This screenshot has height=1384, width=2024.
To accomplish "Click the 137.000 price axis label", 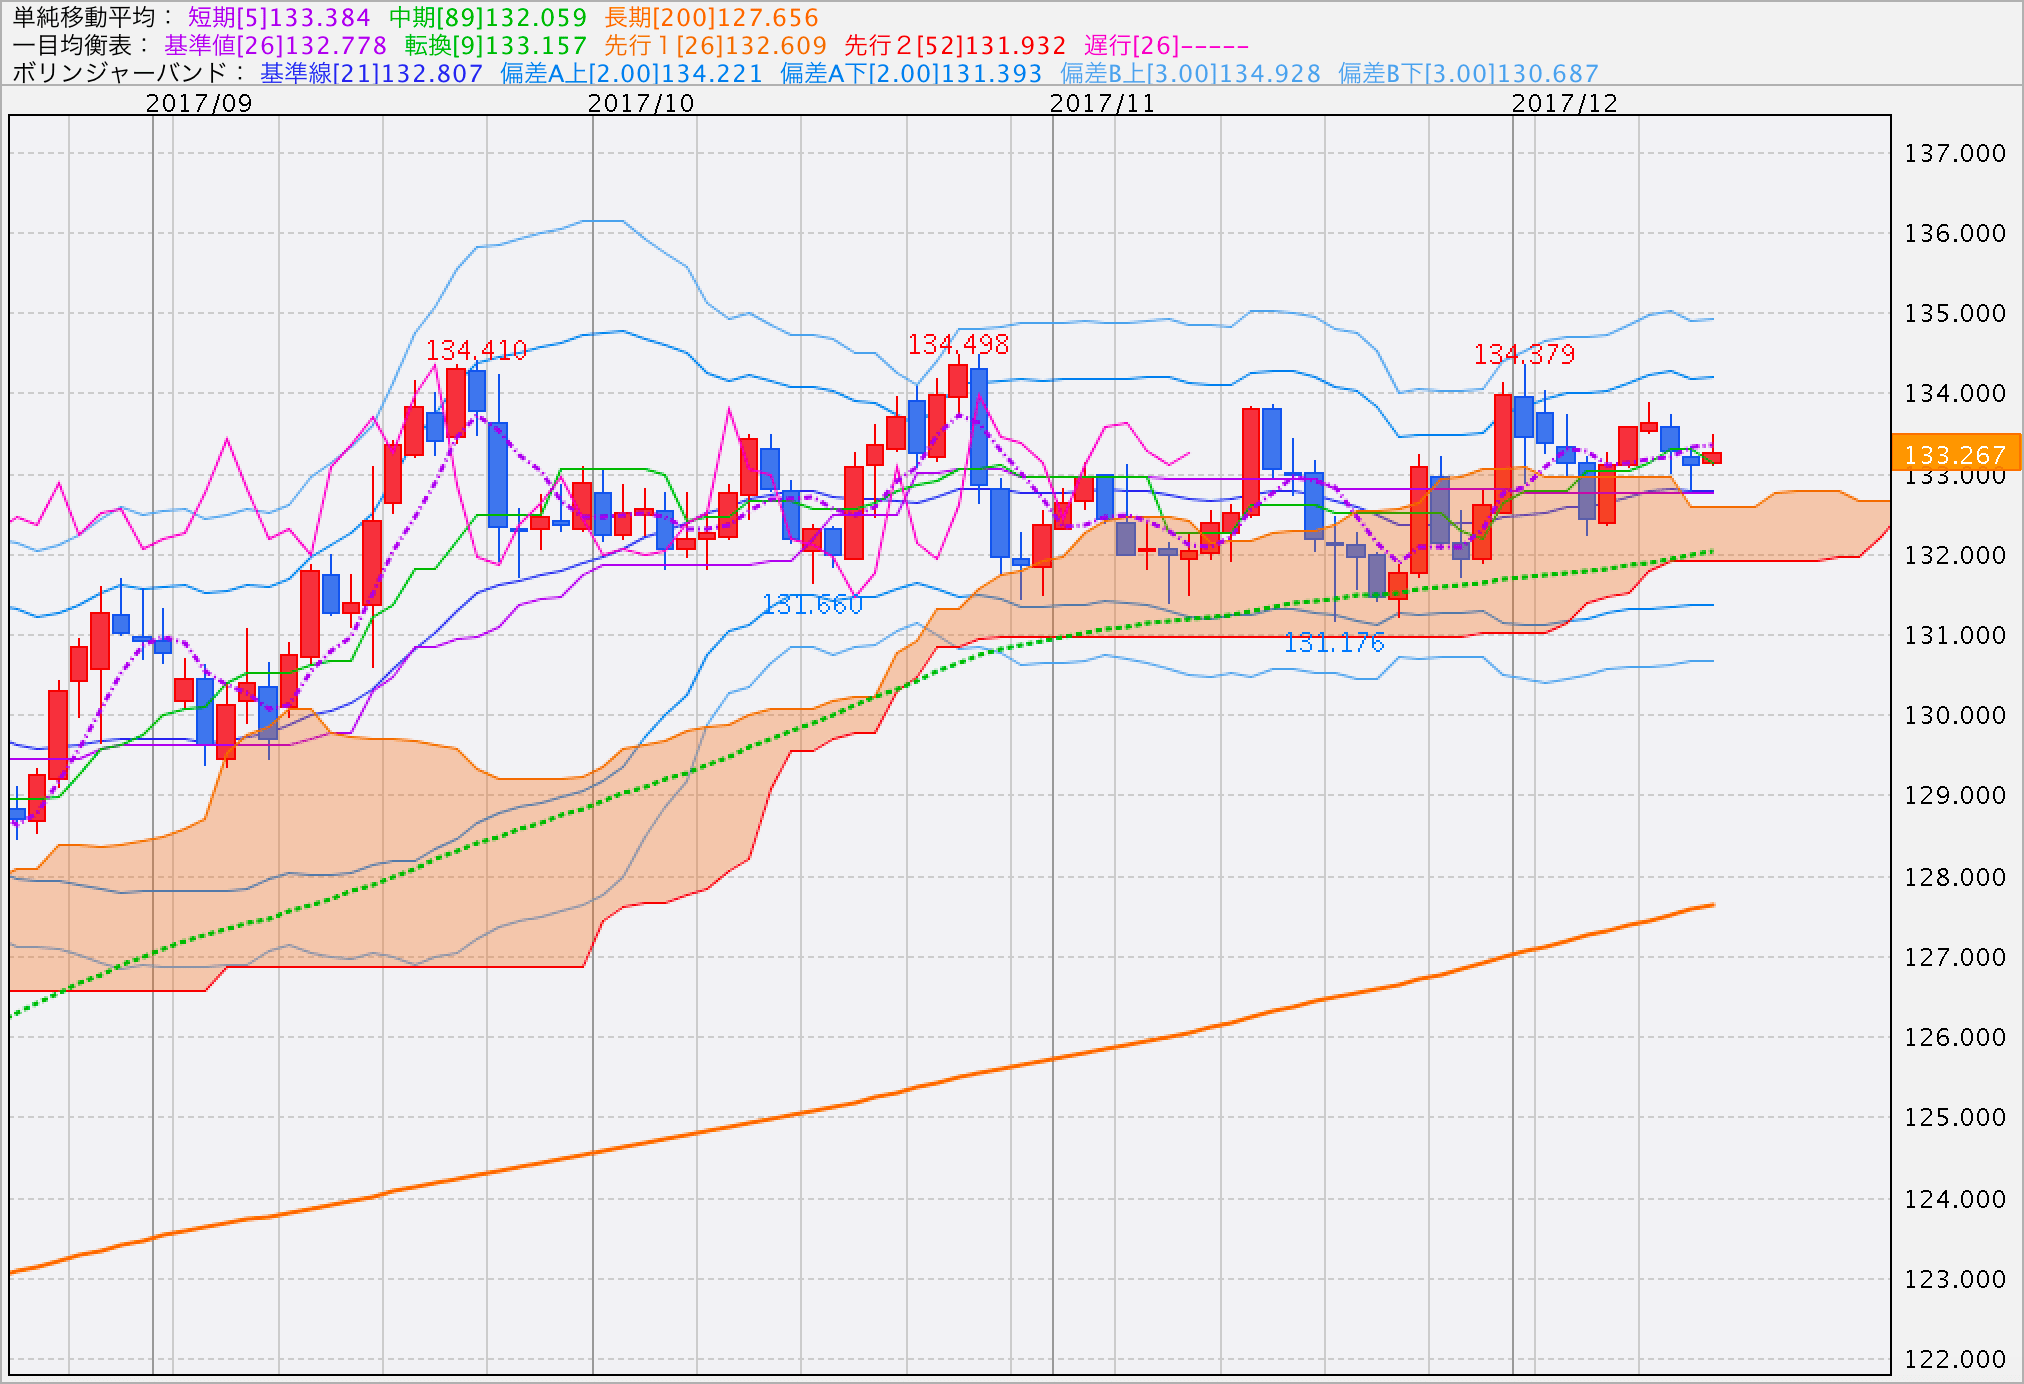I will pos(1955,153).
